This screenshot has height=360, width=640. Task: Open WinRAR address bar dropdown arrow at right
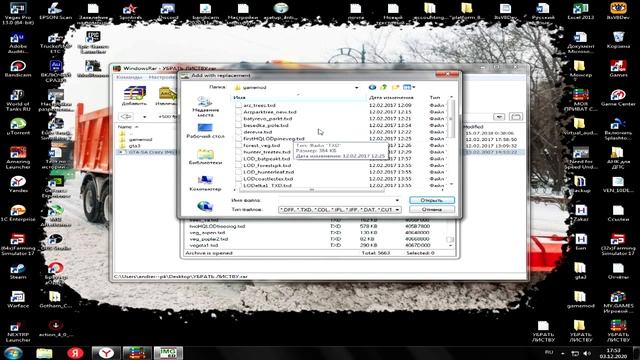tap(499, 117)
